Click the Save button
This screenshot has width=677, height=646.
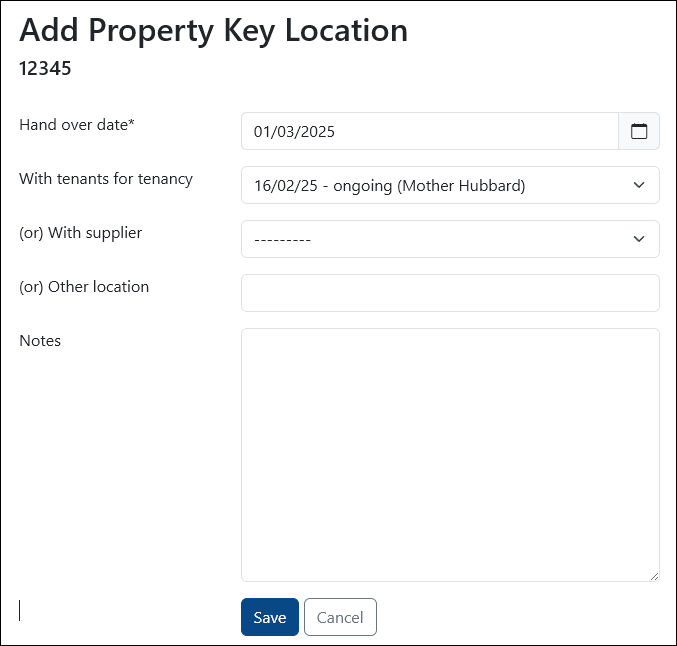coord(270,617)
